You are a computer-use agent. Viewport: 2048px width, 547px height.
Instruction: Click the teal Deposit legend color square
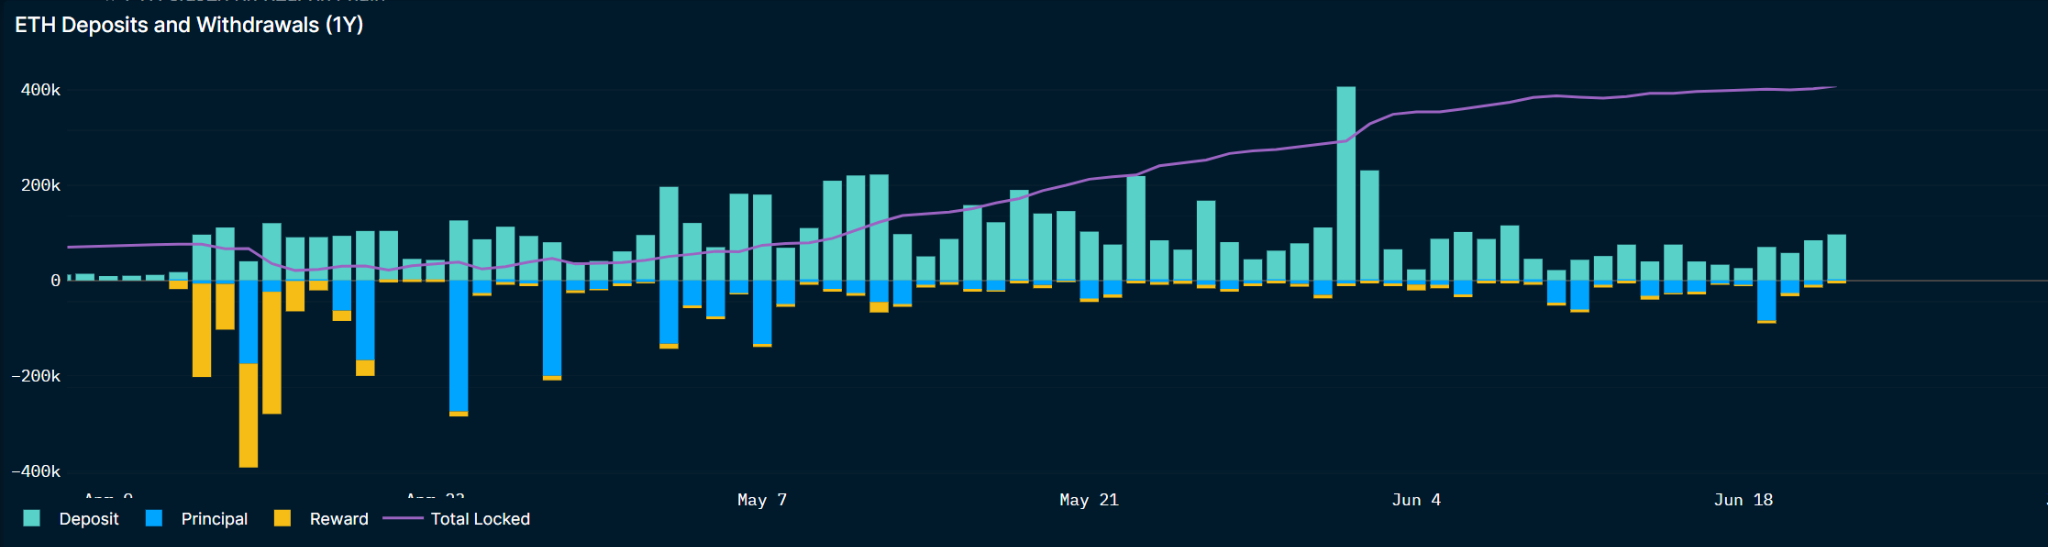32,518
